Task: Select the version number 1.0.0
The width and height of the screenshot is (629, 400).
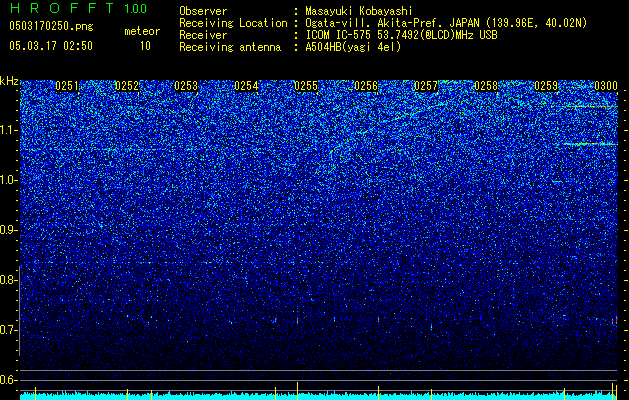Action: point(135,8)
